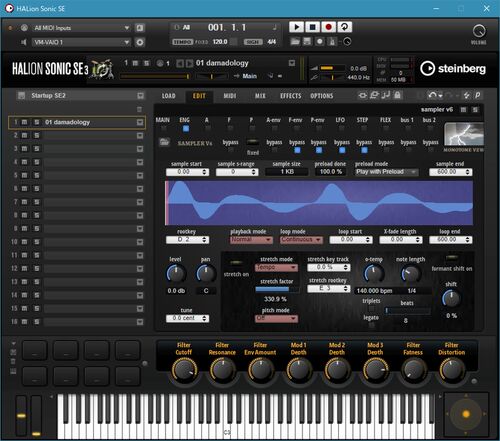Open load menu for slot 5
This screenshot has height=441, width=500.
click(140, 175)
